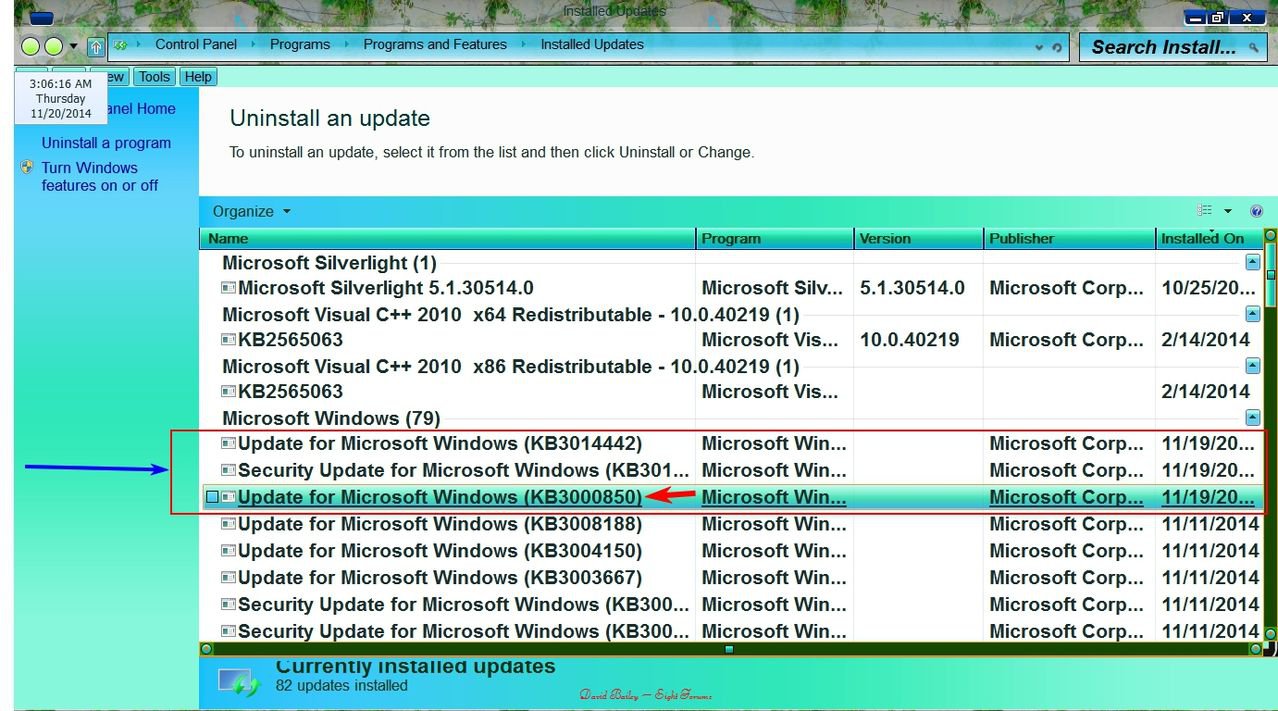Click the icon of Microsoft Silverlight 5.1.30514.0 row
This screenshot has height=711, width=1278.
tap(228, 288)
